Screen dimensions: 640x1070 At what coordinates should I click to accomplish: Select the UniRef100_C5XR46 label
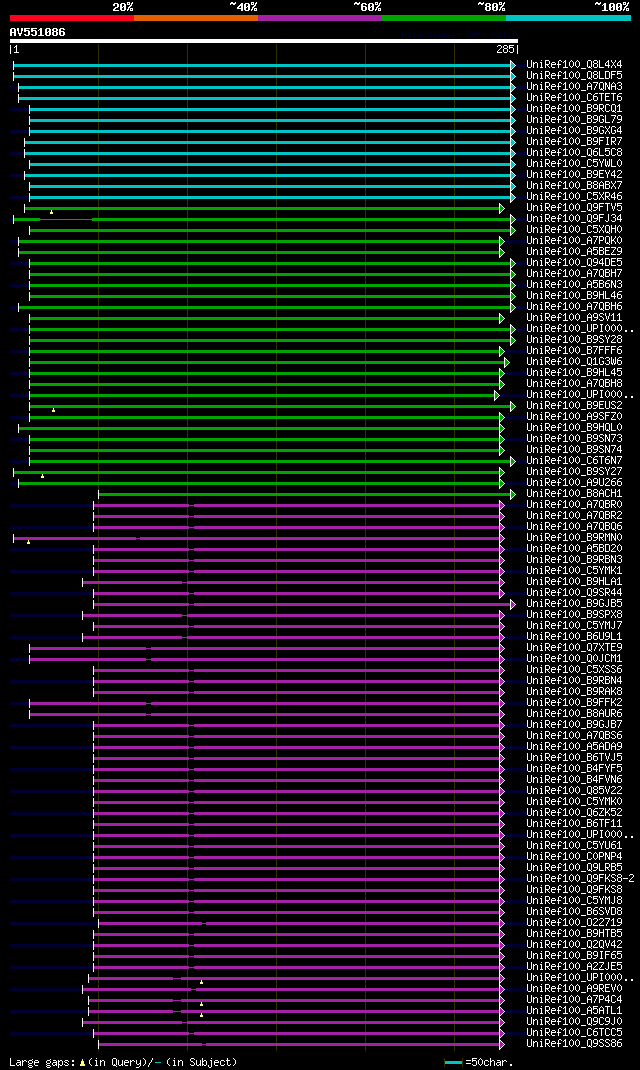point(574,197)
